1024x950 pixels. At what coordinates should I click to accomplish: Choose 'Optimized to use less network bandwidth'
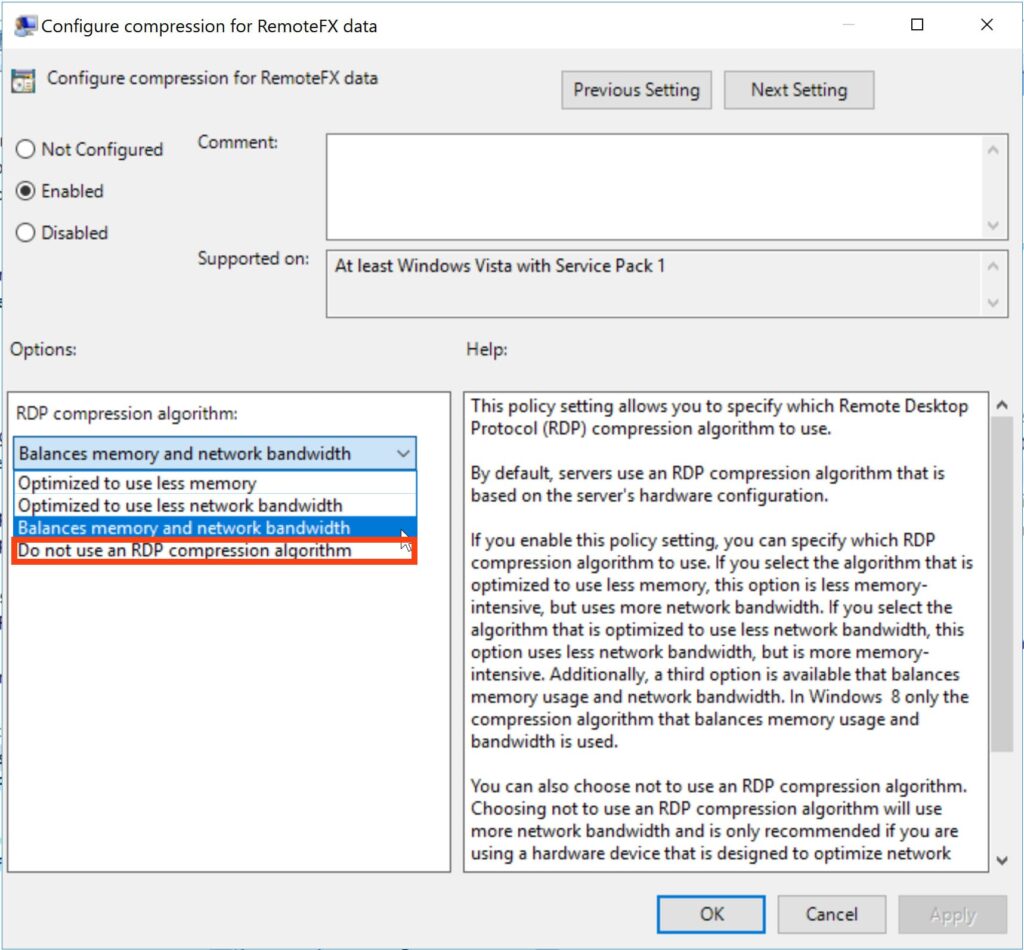(180, 506)
